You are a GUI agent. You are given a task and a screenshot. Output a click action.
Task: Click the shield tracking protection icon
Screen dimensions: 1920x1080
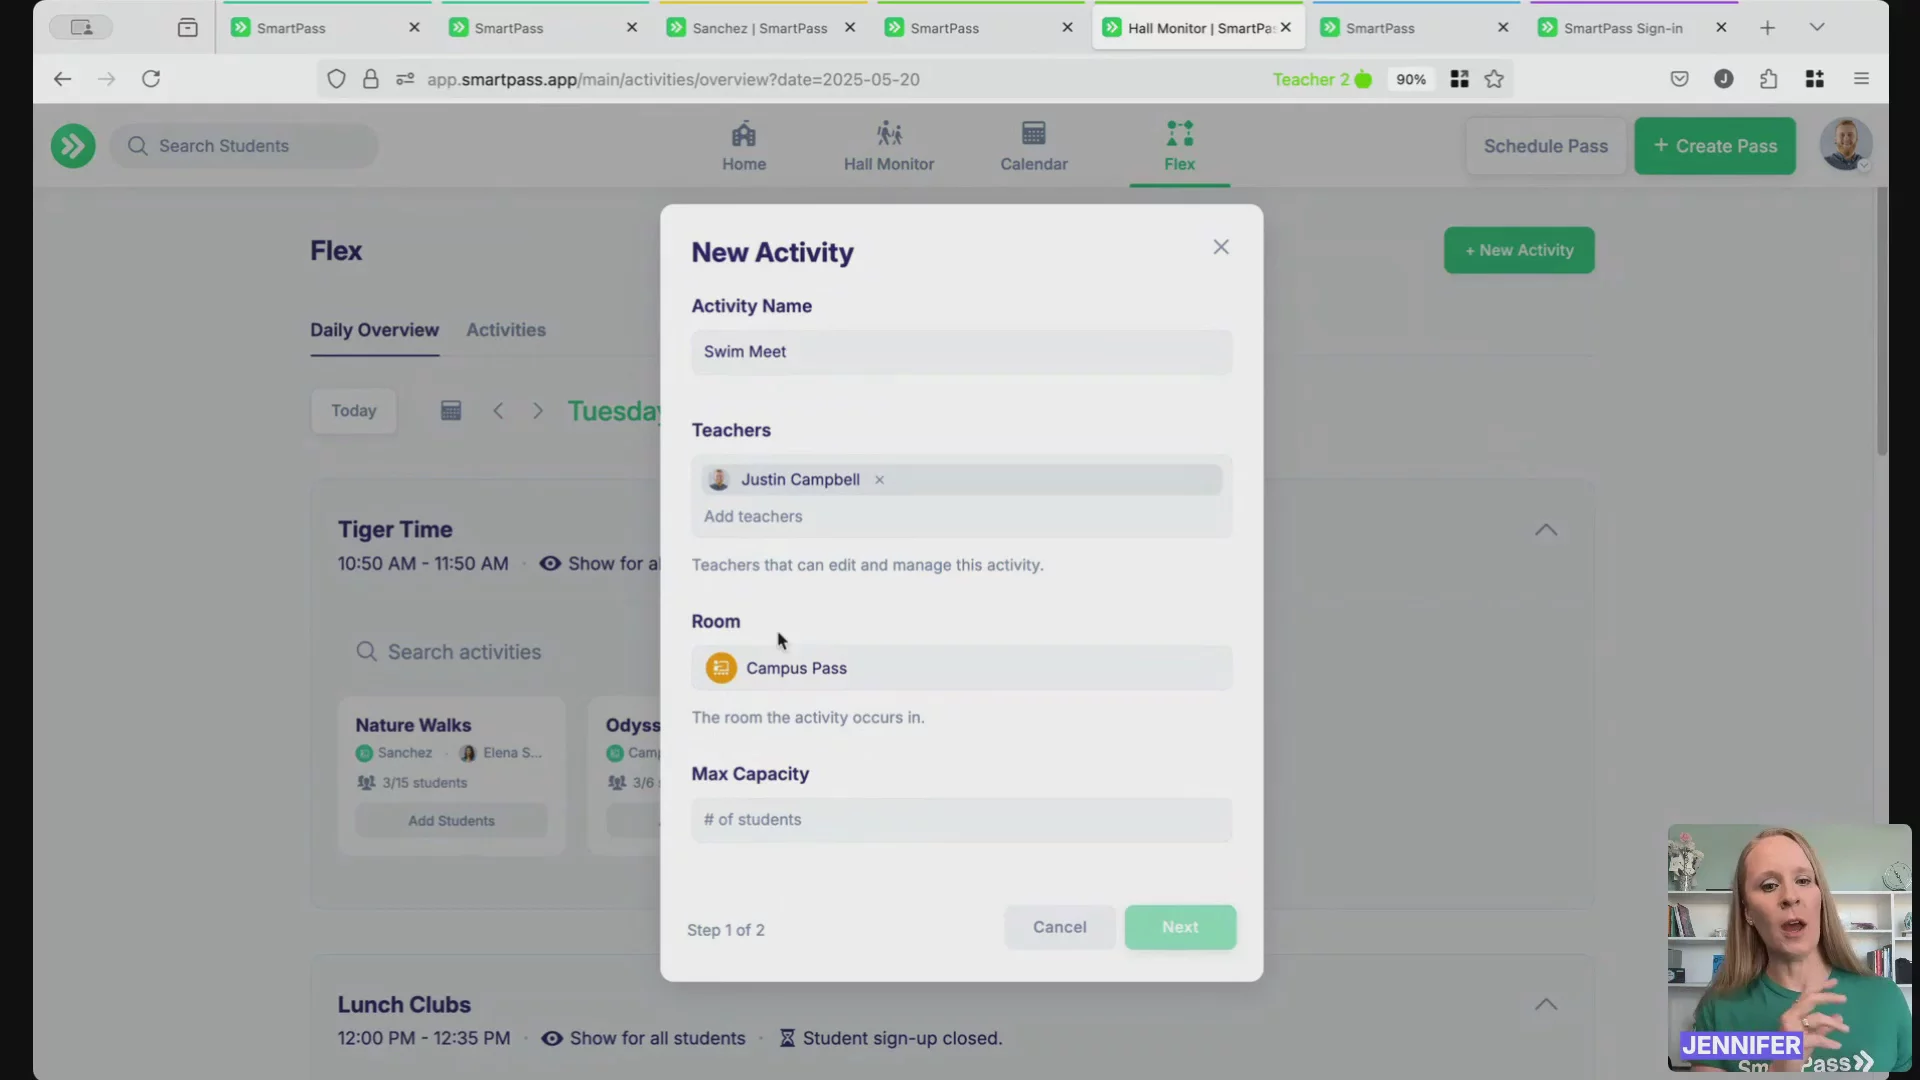(x=336, y=79)
